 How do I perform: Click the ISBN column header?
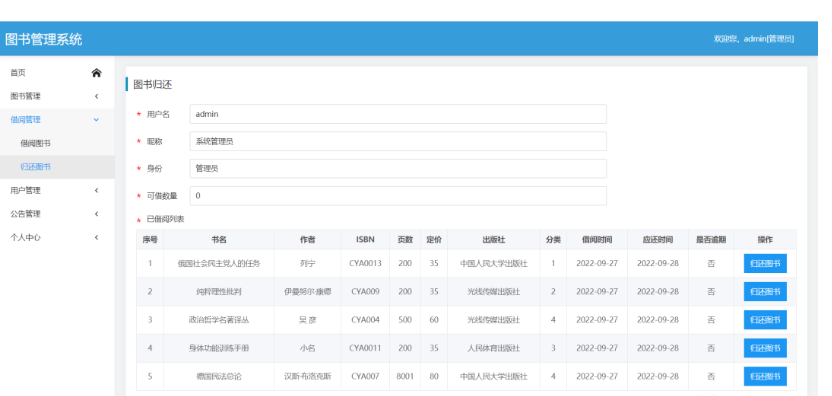(x=365, y=240)
